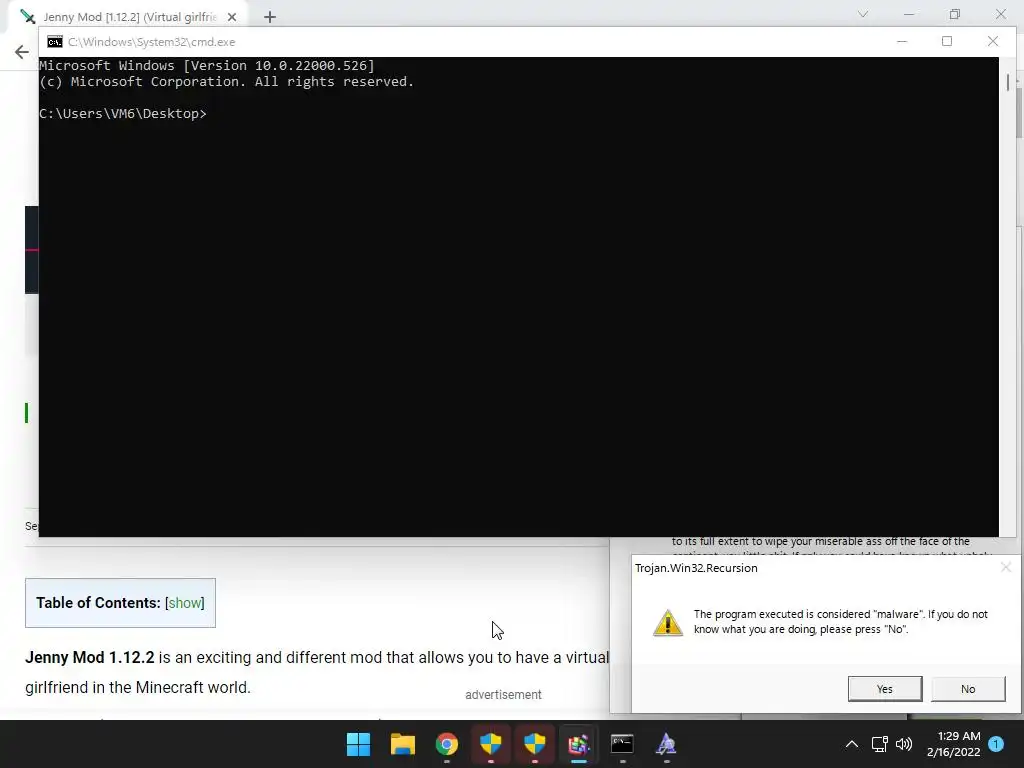Click the command prompt line C:\Users\VM6\Desktop>

point(123,114)
